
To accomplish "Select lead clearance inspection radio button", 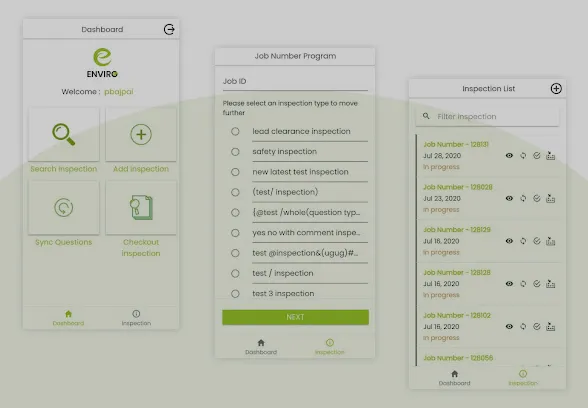I will pos(235,131).
